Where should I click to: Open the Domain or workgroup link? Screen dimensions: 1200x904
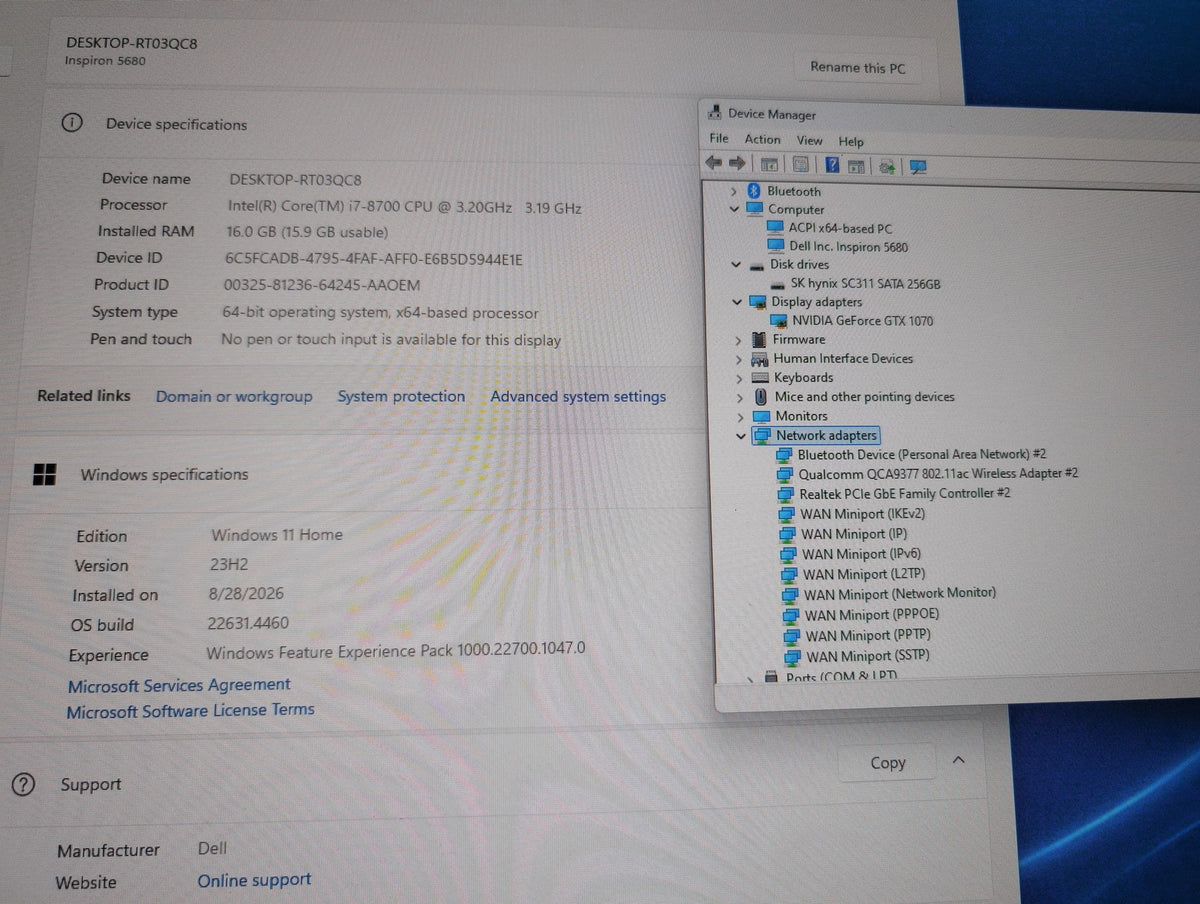tap(234, 396)
